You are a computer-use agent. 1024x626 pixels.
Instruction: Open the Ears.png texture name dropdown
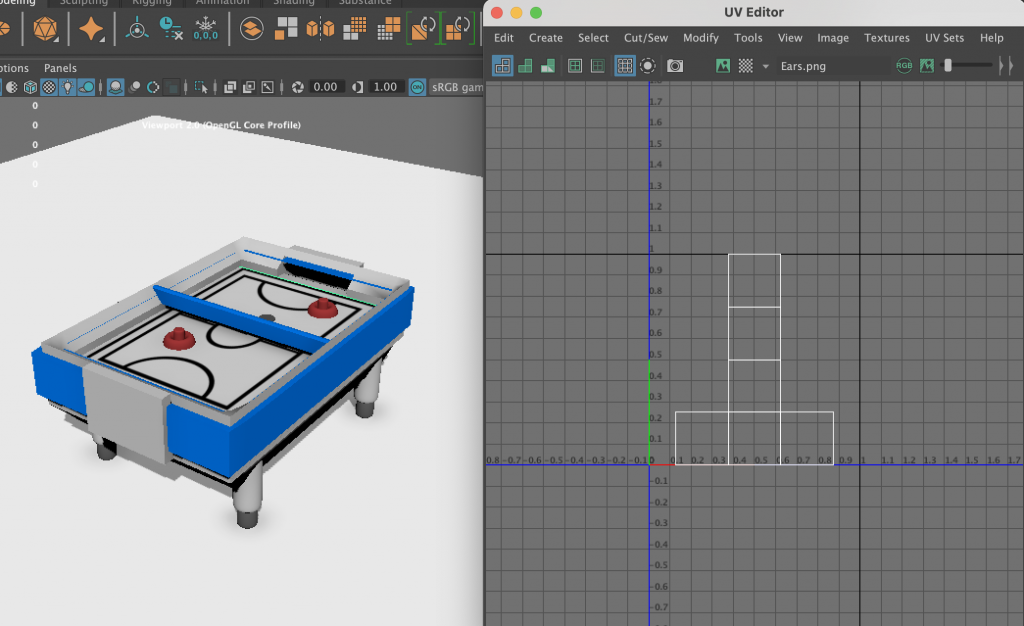tap(802, 66)
